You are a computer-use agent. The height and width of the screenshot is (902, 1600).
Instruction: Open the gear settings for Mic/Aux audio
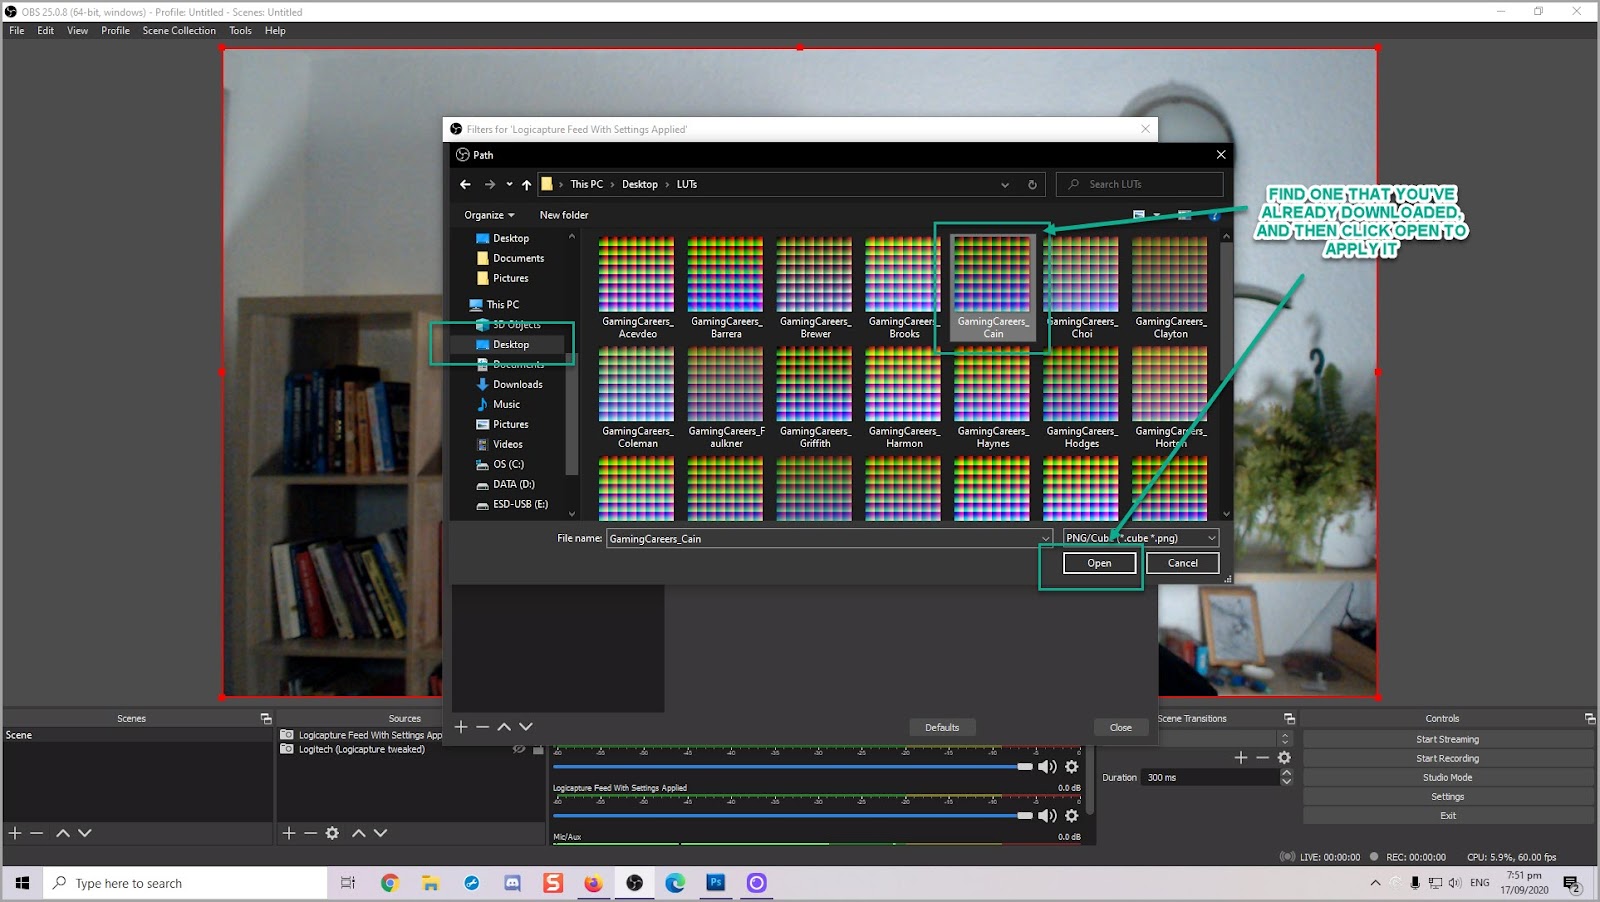click(1071, 816)
